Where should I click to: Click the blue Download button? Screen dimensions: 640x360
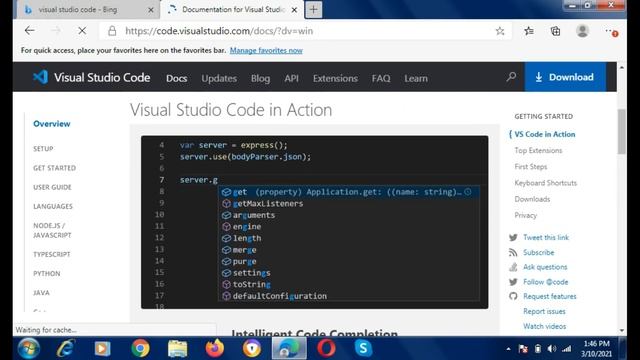point(565,77)
